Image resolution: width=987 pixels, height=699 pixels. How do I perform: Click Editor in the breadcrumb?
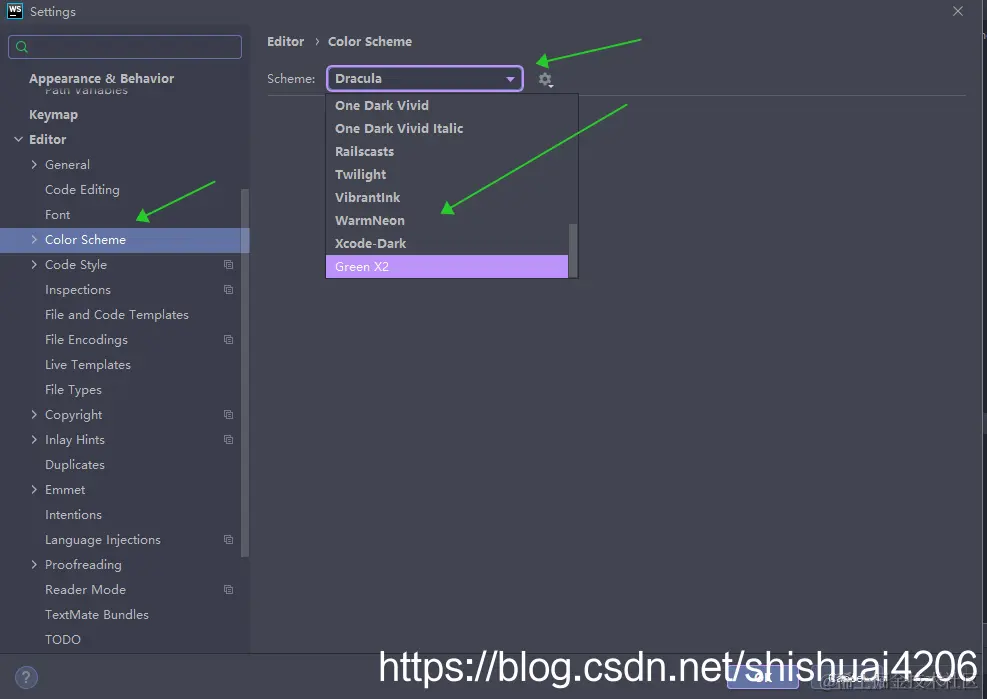tap(286, 42)
